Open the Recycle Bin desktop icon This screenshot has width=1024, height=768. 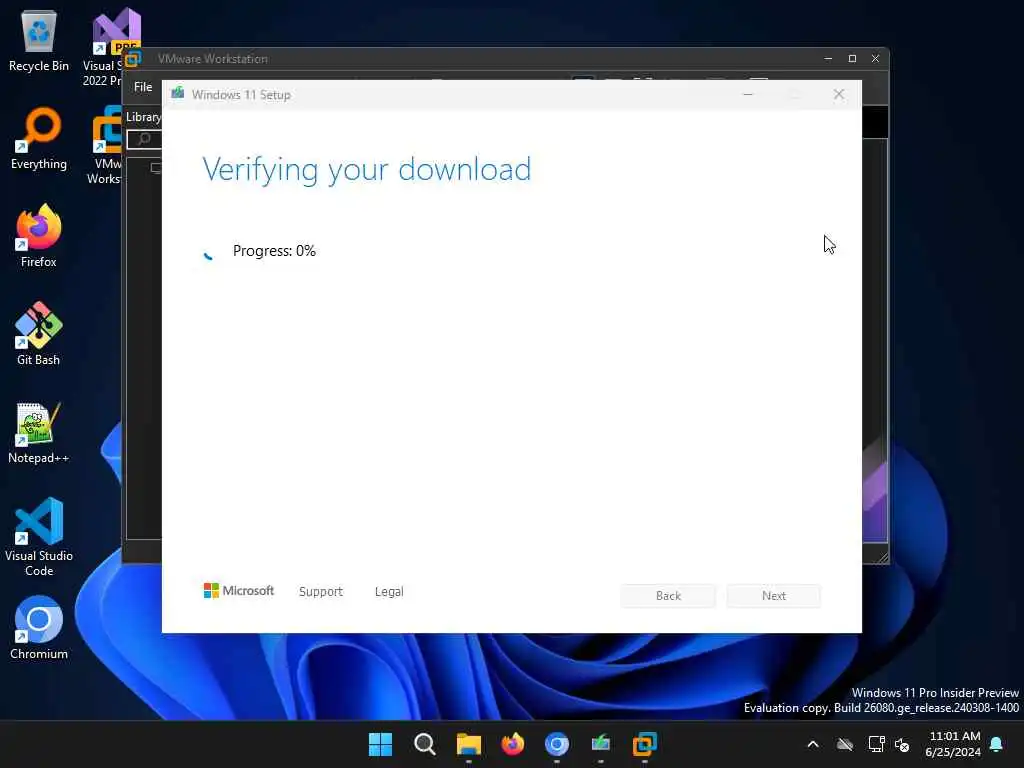pyautogui.click(x=39, y=40)
